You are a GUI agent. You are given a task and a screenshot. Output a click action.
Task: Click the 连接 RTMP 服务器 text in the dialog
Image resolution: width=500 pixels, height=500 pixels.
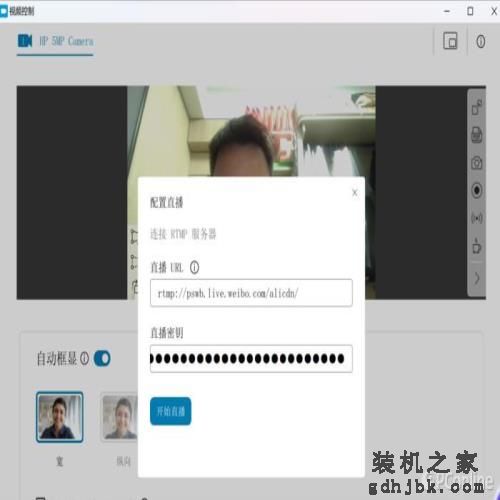point(183,234)
